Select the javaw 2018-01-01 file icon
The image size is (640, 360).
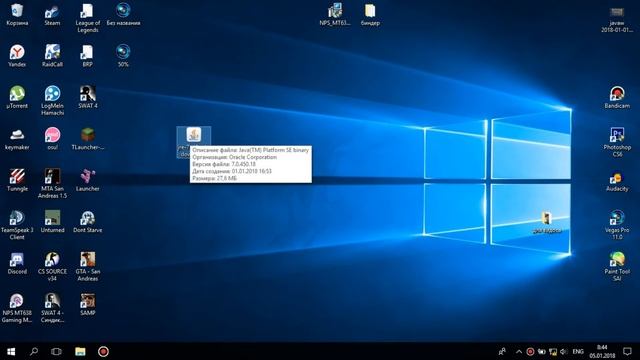(617, 20)
